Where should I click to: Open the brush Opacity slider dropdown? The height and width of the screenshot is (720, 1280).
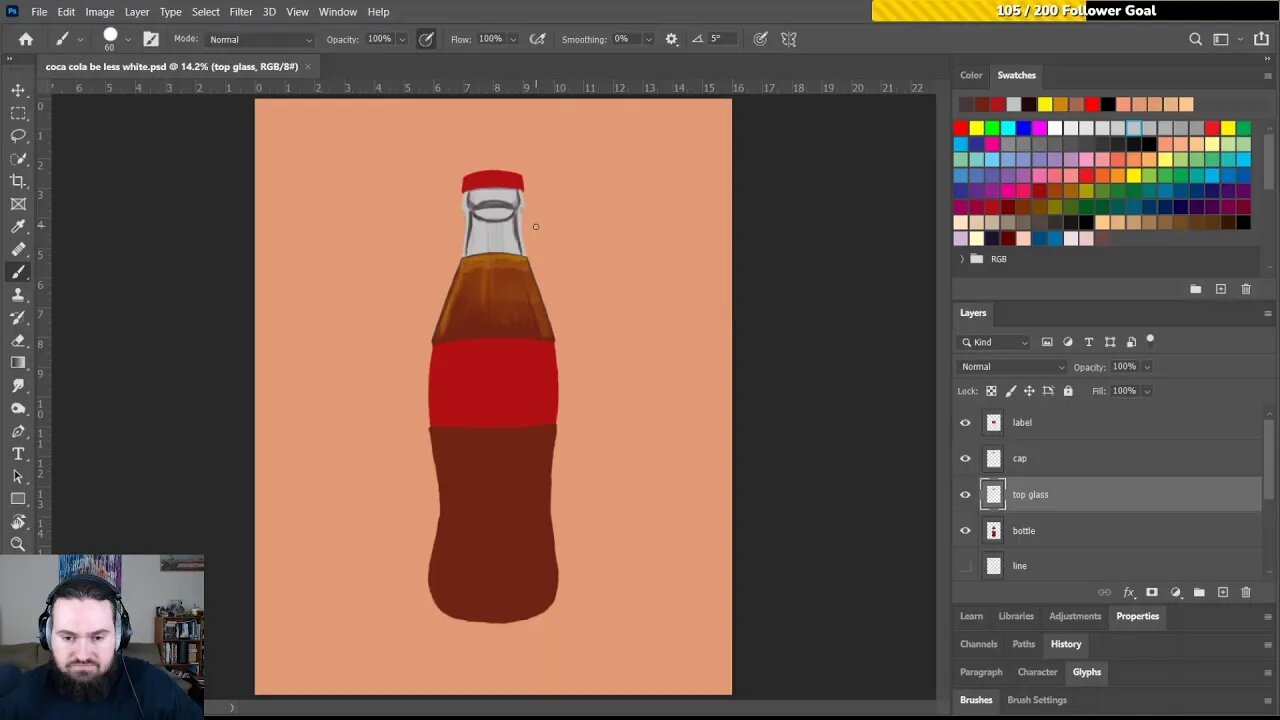(402, 39)
